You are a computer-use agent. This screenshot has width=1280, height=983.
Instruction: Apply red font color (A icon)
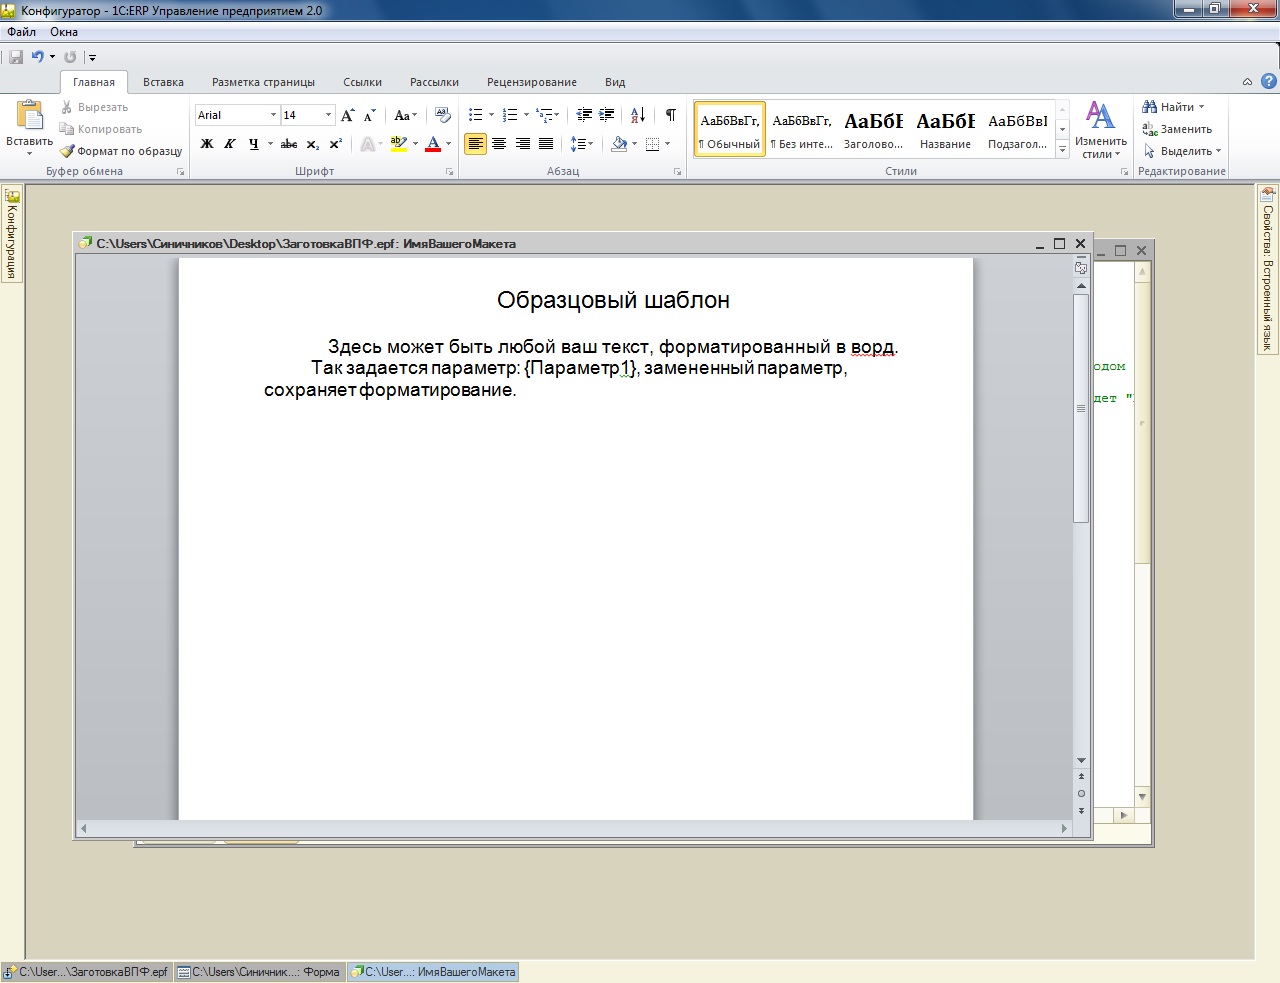[x=433, y=144]
